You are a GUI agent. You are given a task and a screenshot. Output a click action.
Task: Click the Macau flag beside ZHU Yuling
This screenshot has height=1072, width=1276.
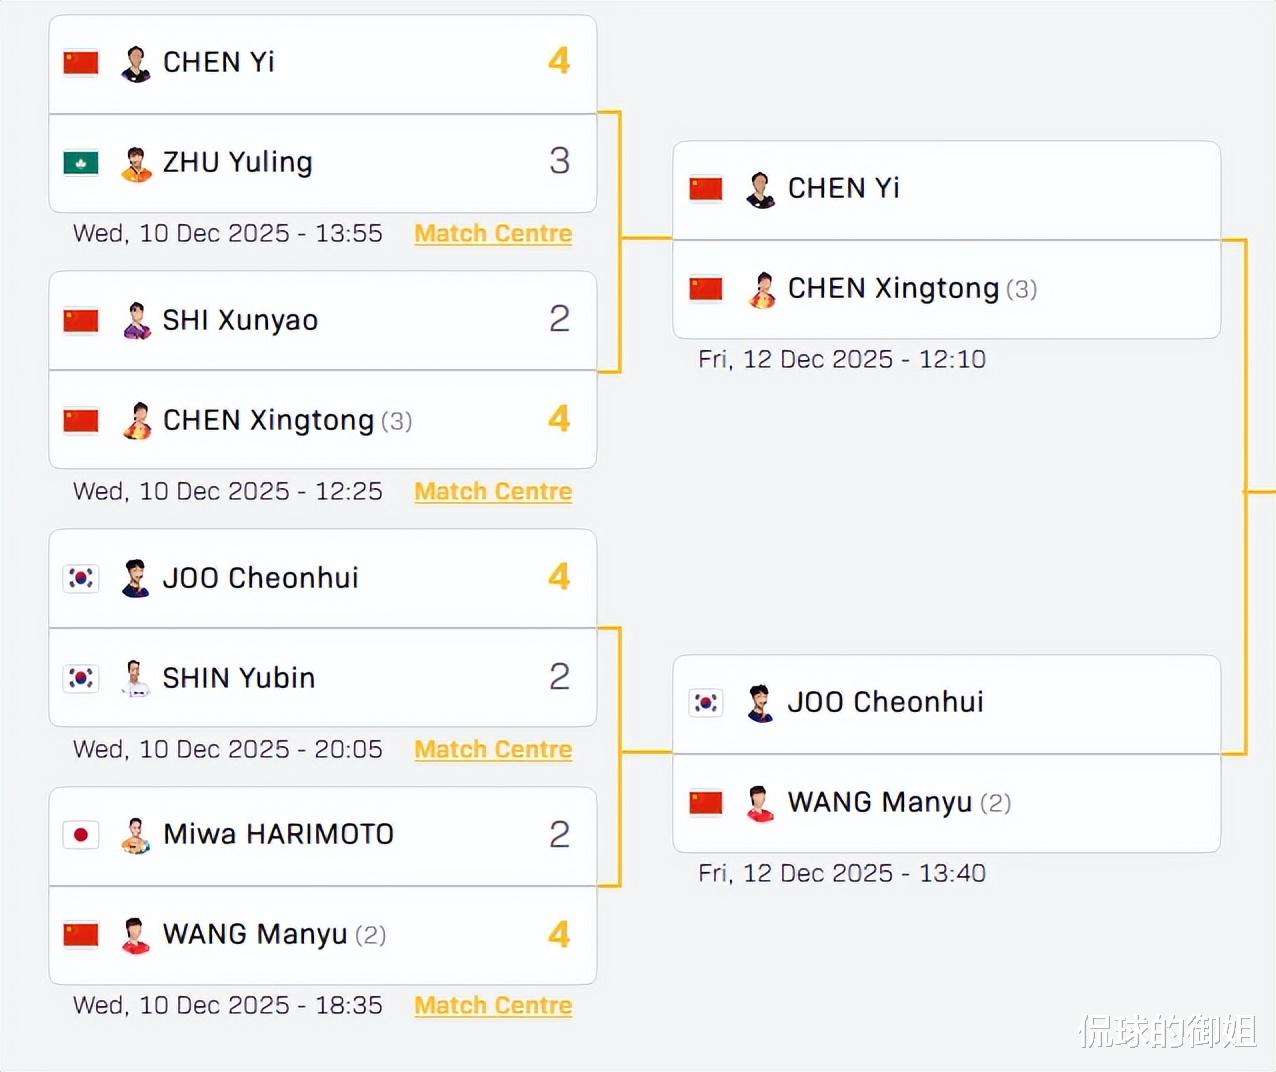(x=81, y=162)
